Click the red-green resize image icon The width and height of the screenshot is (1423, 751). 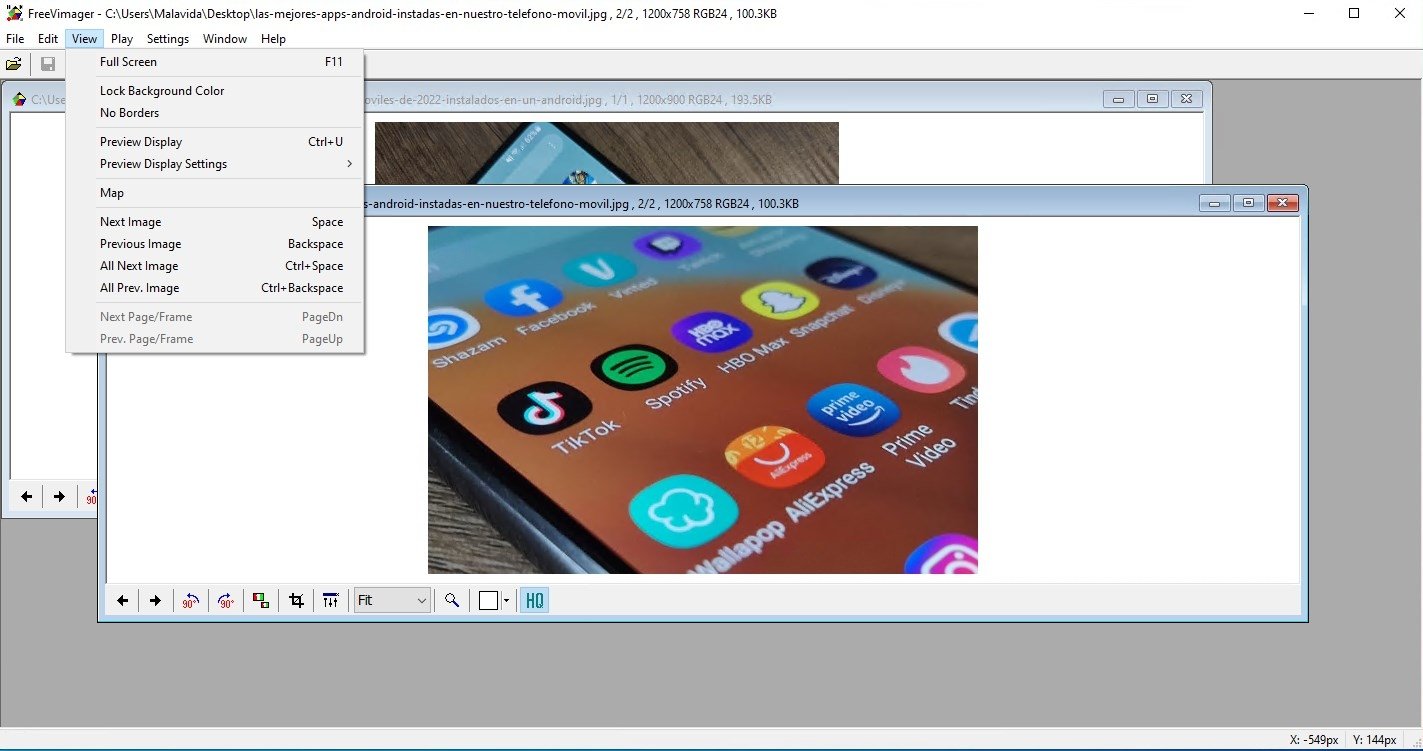(261, 600)
